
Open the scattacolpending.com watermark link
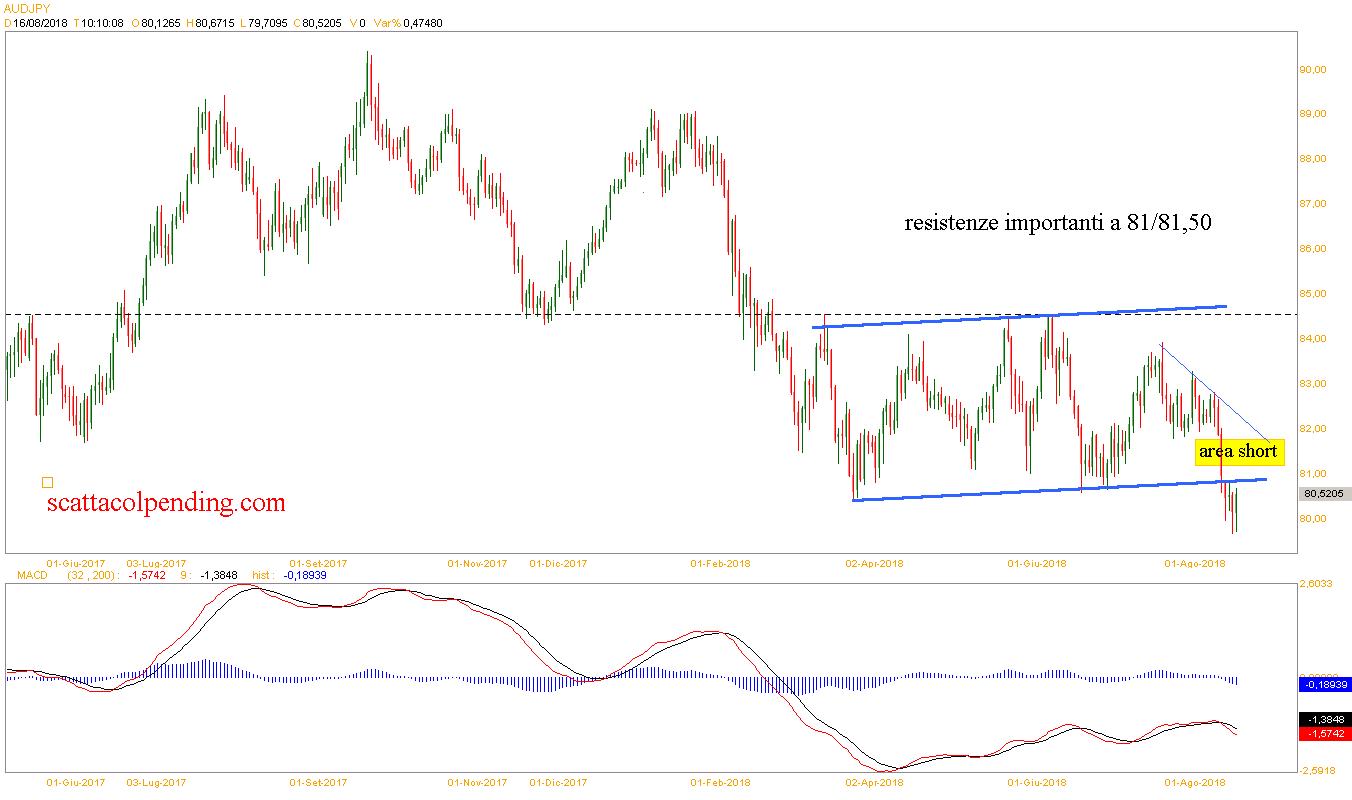166,503
